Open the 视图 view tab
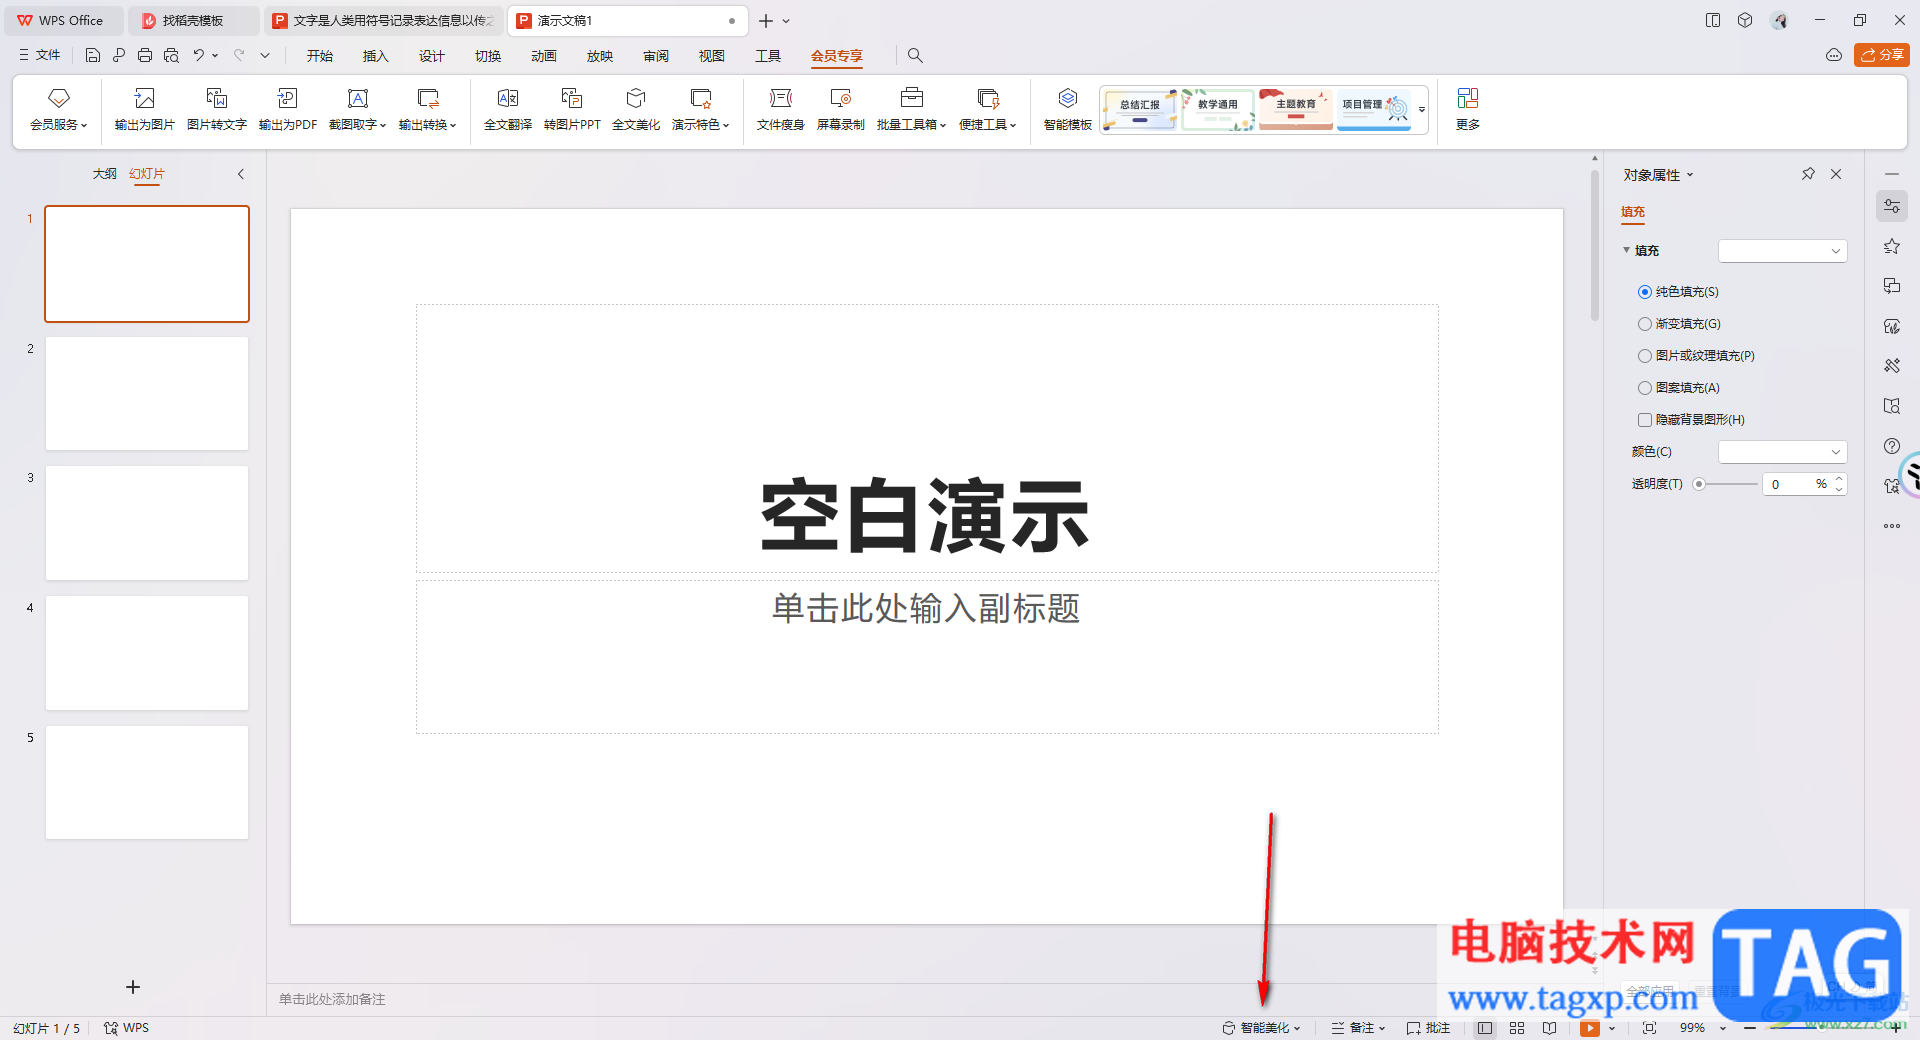Viewport: 1920px width, 1040px height. click(x=712, y=56)
